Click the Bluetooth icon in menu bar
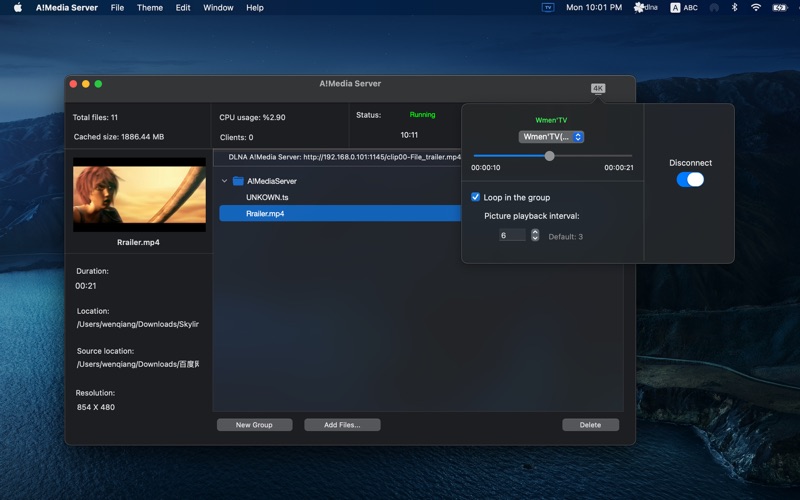The height and width of the screenshot is (500, 800). tap(733, 7)
